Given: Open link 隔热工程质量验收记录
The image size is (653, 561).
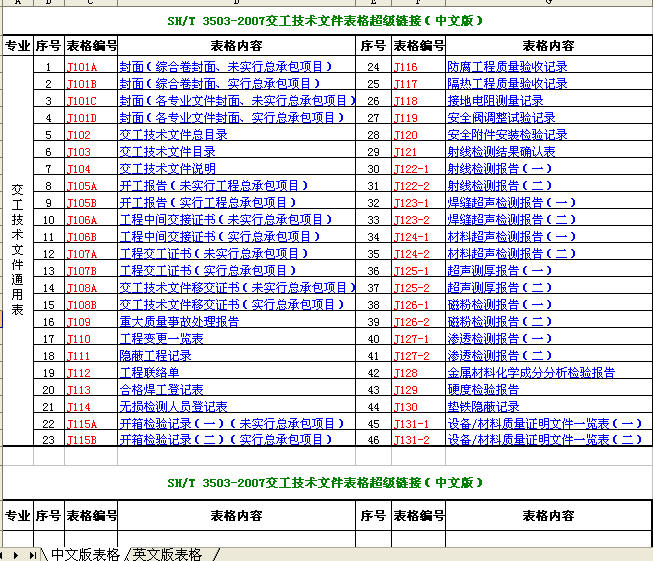Looking at the screenshot, I should coord(507,84).
